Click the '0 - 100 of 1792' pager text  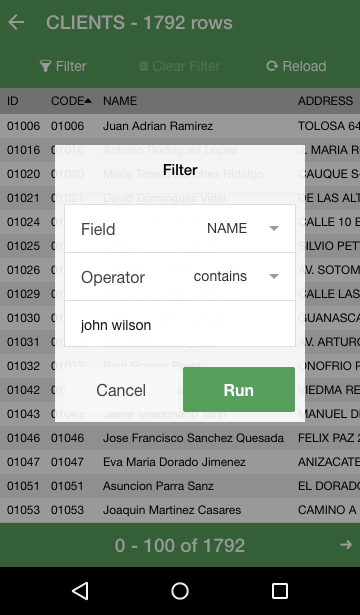pyautogui.click(x=180, y=545)
